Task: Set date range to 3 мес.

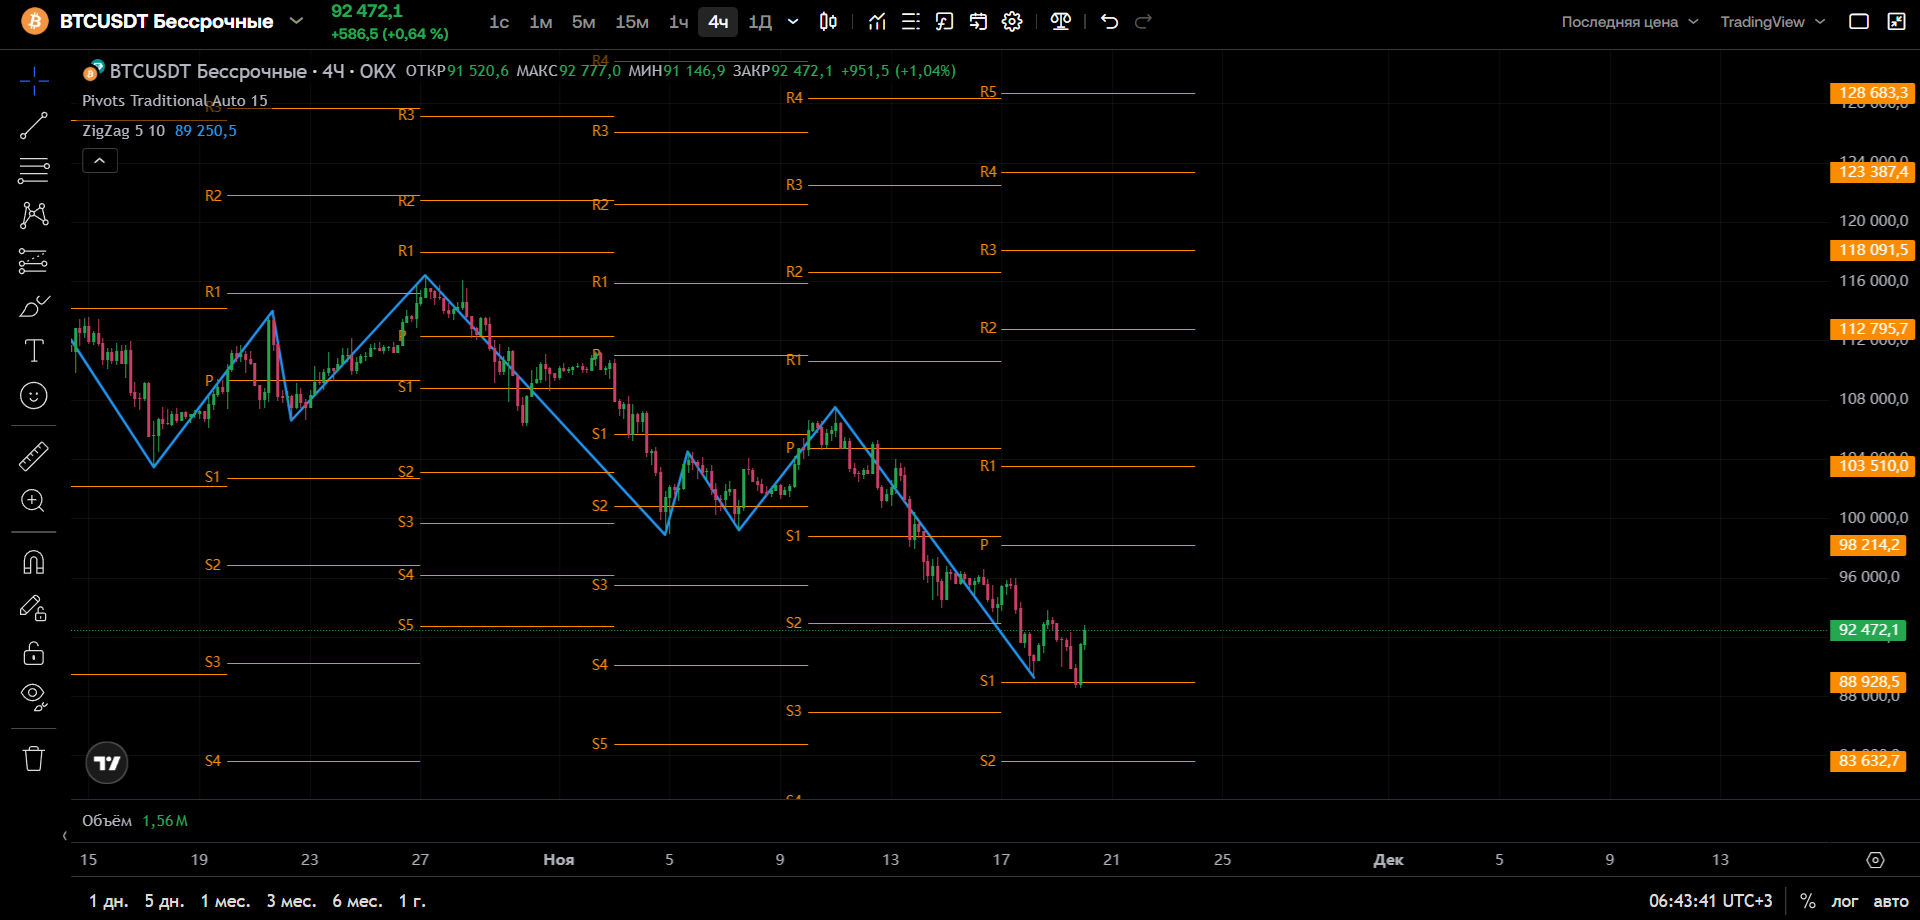Action: (292, 901)
